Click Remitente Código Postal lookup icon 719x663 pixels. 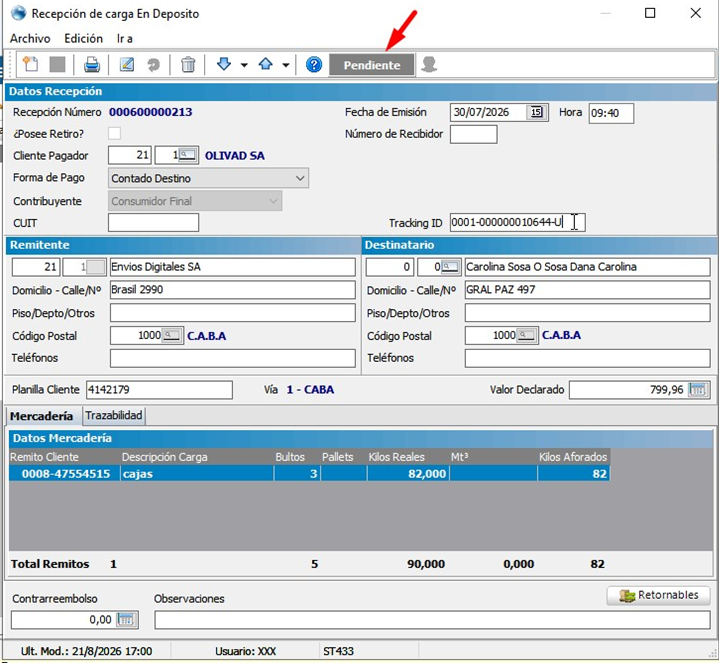pos(172,335)
